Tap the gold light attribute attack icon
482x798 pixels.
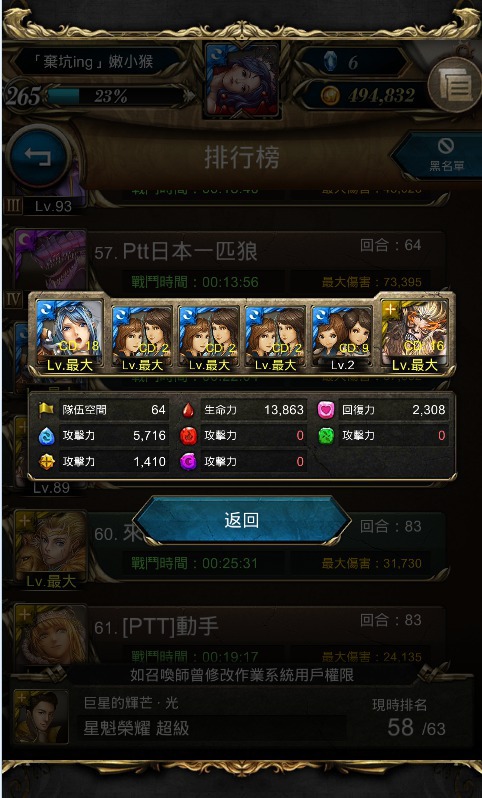[47, 462]
